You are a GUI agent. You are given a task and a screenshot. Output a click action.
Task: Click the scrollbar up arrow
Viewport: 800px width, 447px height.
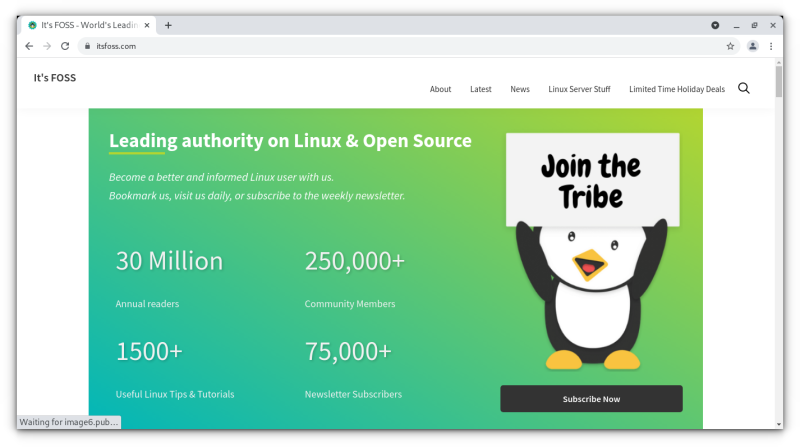click(x=779, y=62)
